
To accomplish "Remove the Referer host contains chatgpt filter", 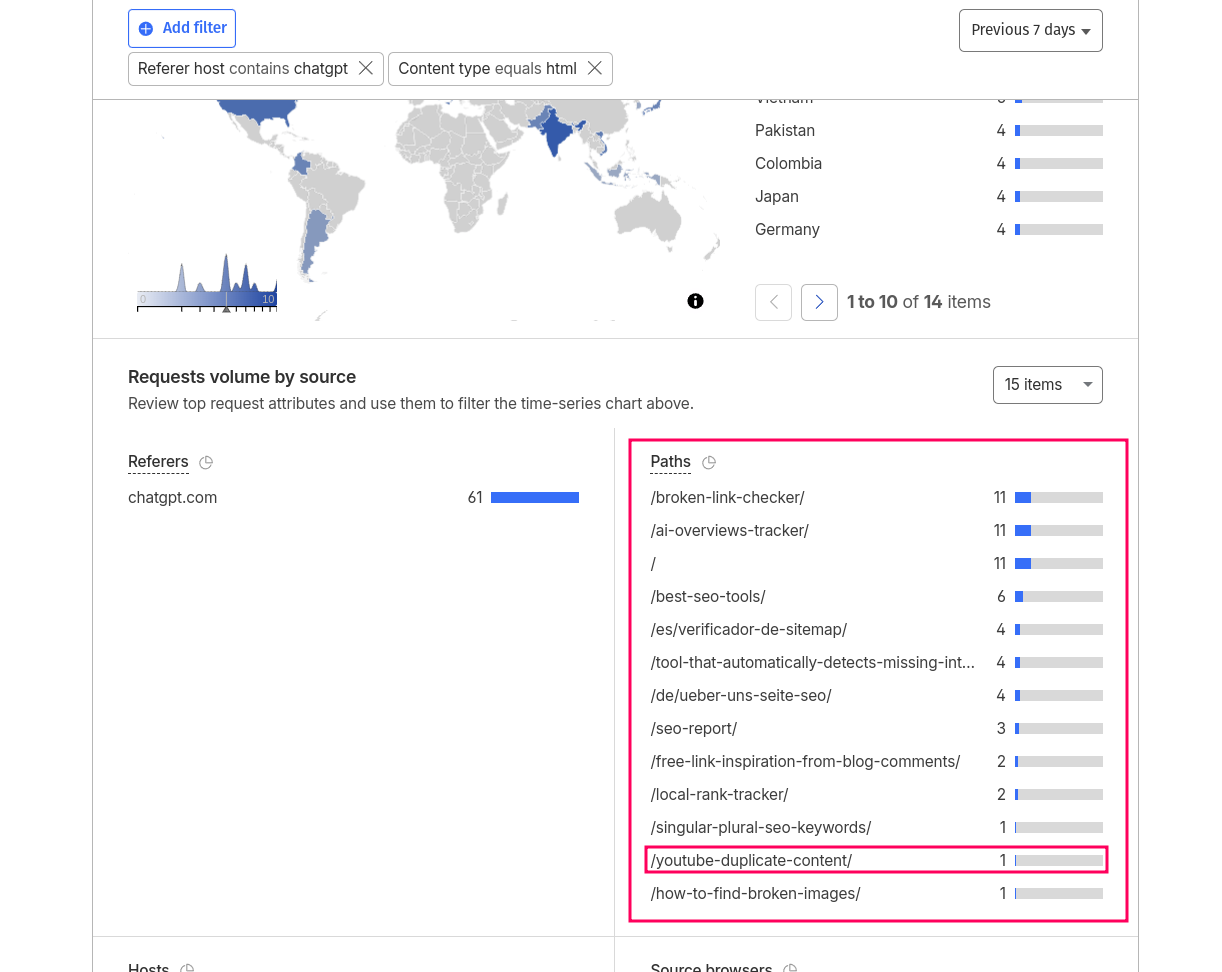I will pos(366,68).
